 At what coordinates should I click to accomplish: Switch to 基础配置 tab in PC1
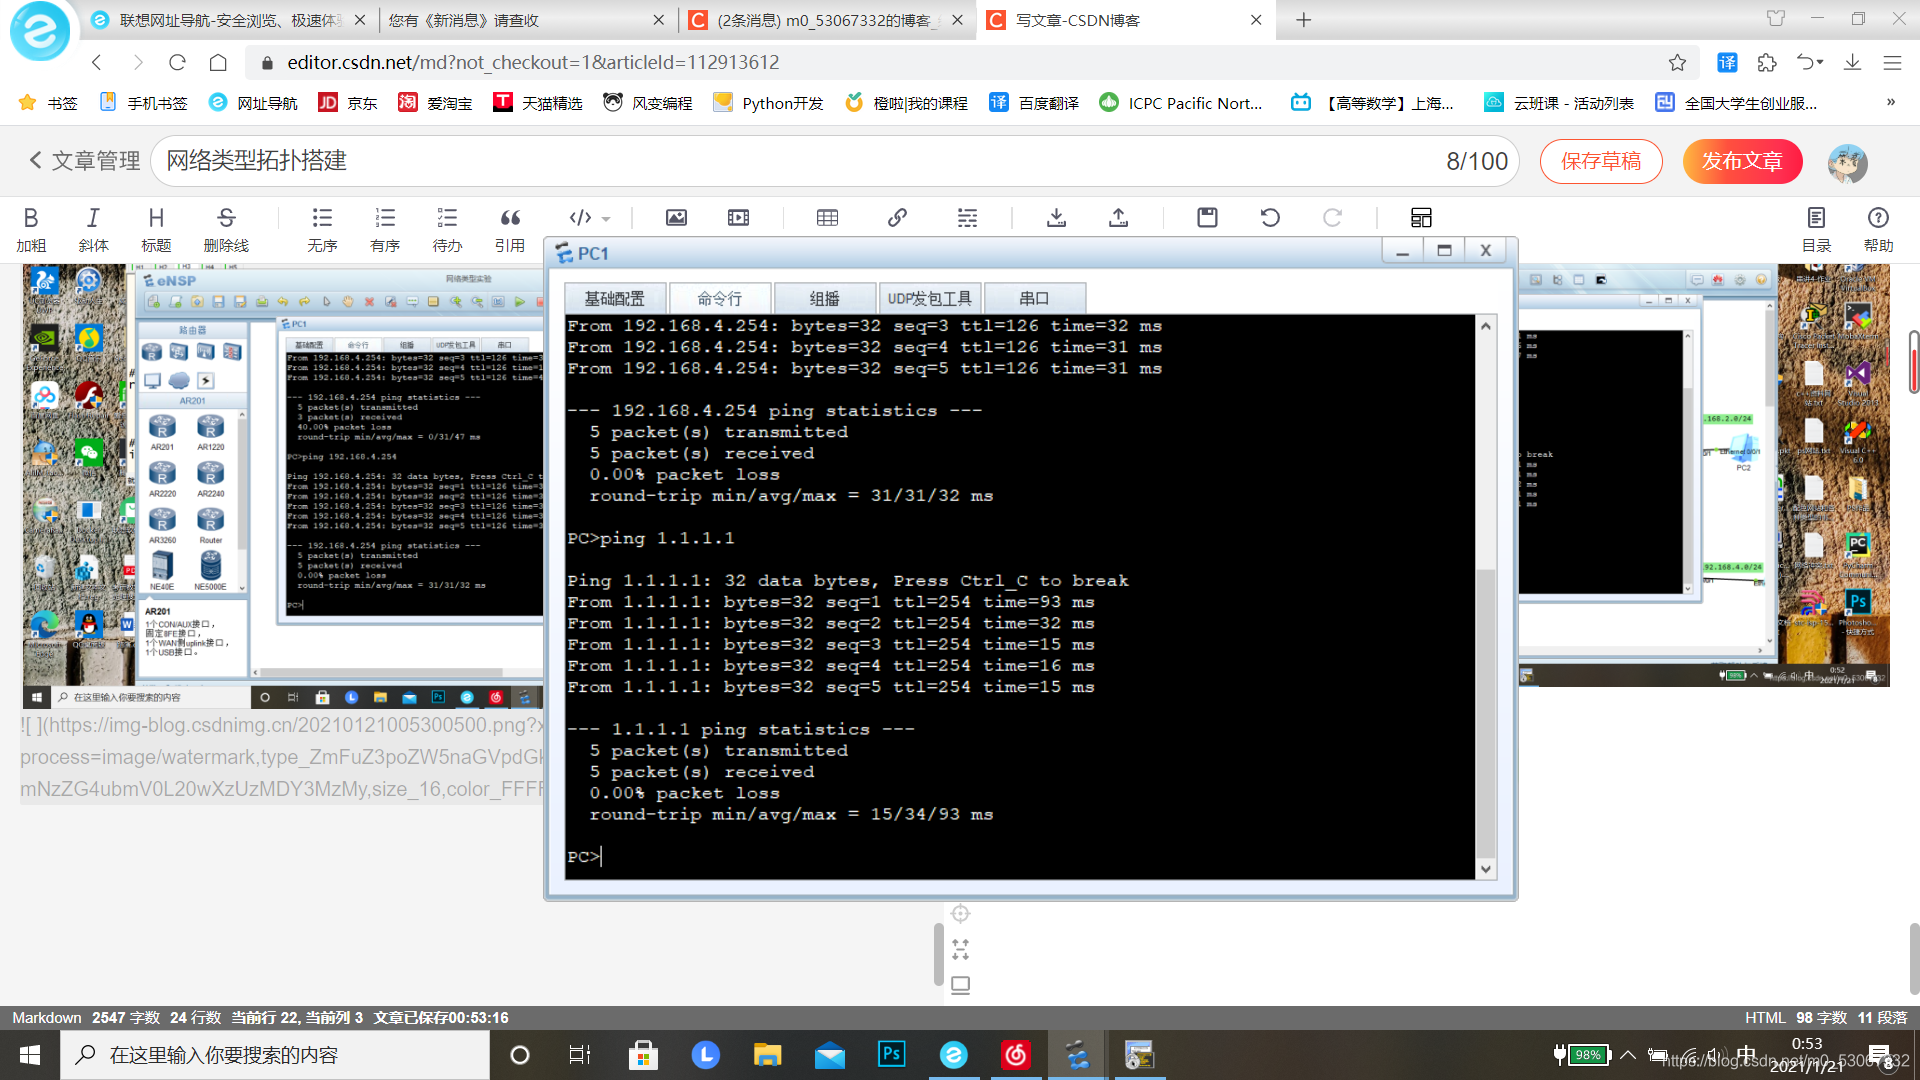pyautogui.click(x=615, y=298)
